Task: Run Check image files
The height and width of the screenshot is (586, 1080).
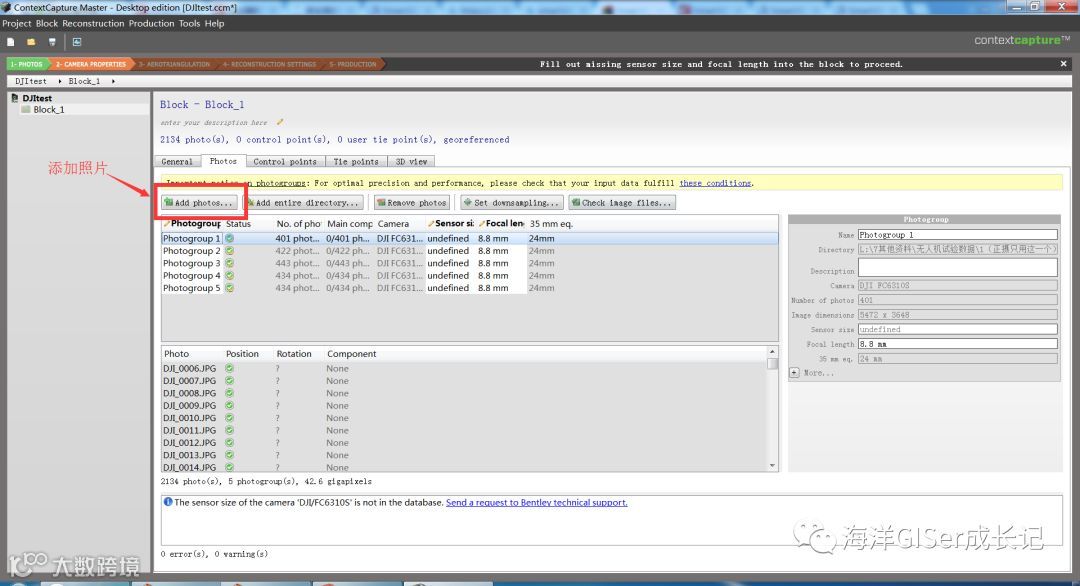Action: pos(622,202)
